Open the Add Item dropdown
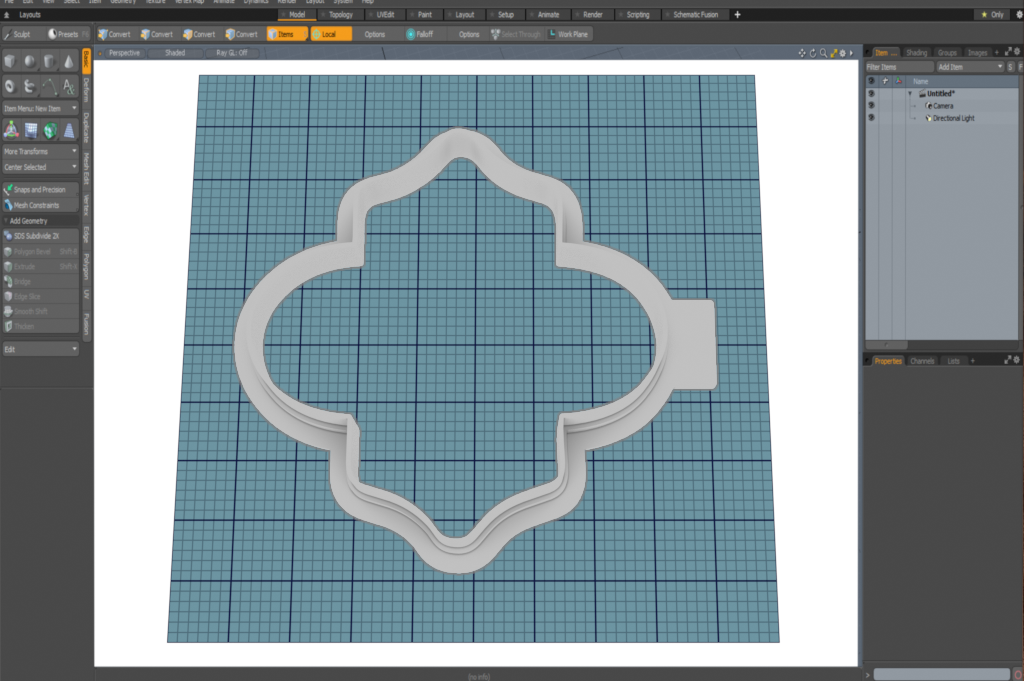This screenshot has width=1024, height=681. coord(968,66)
